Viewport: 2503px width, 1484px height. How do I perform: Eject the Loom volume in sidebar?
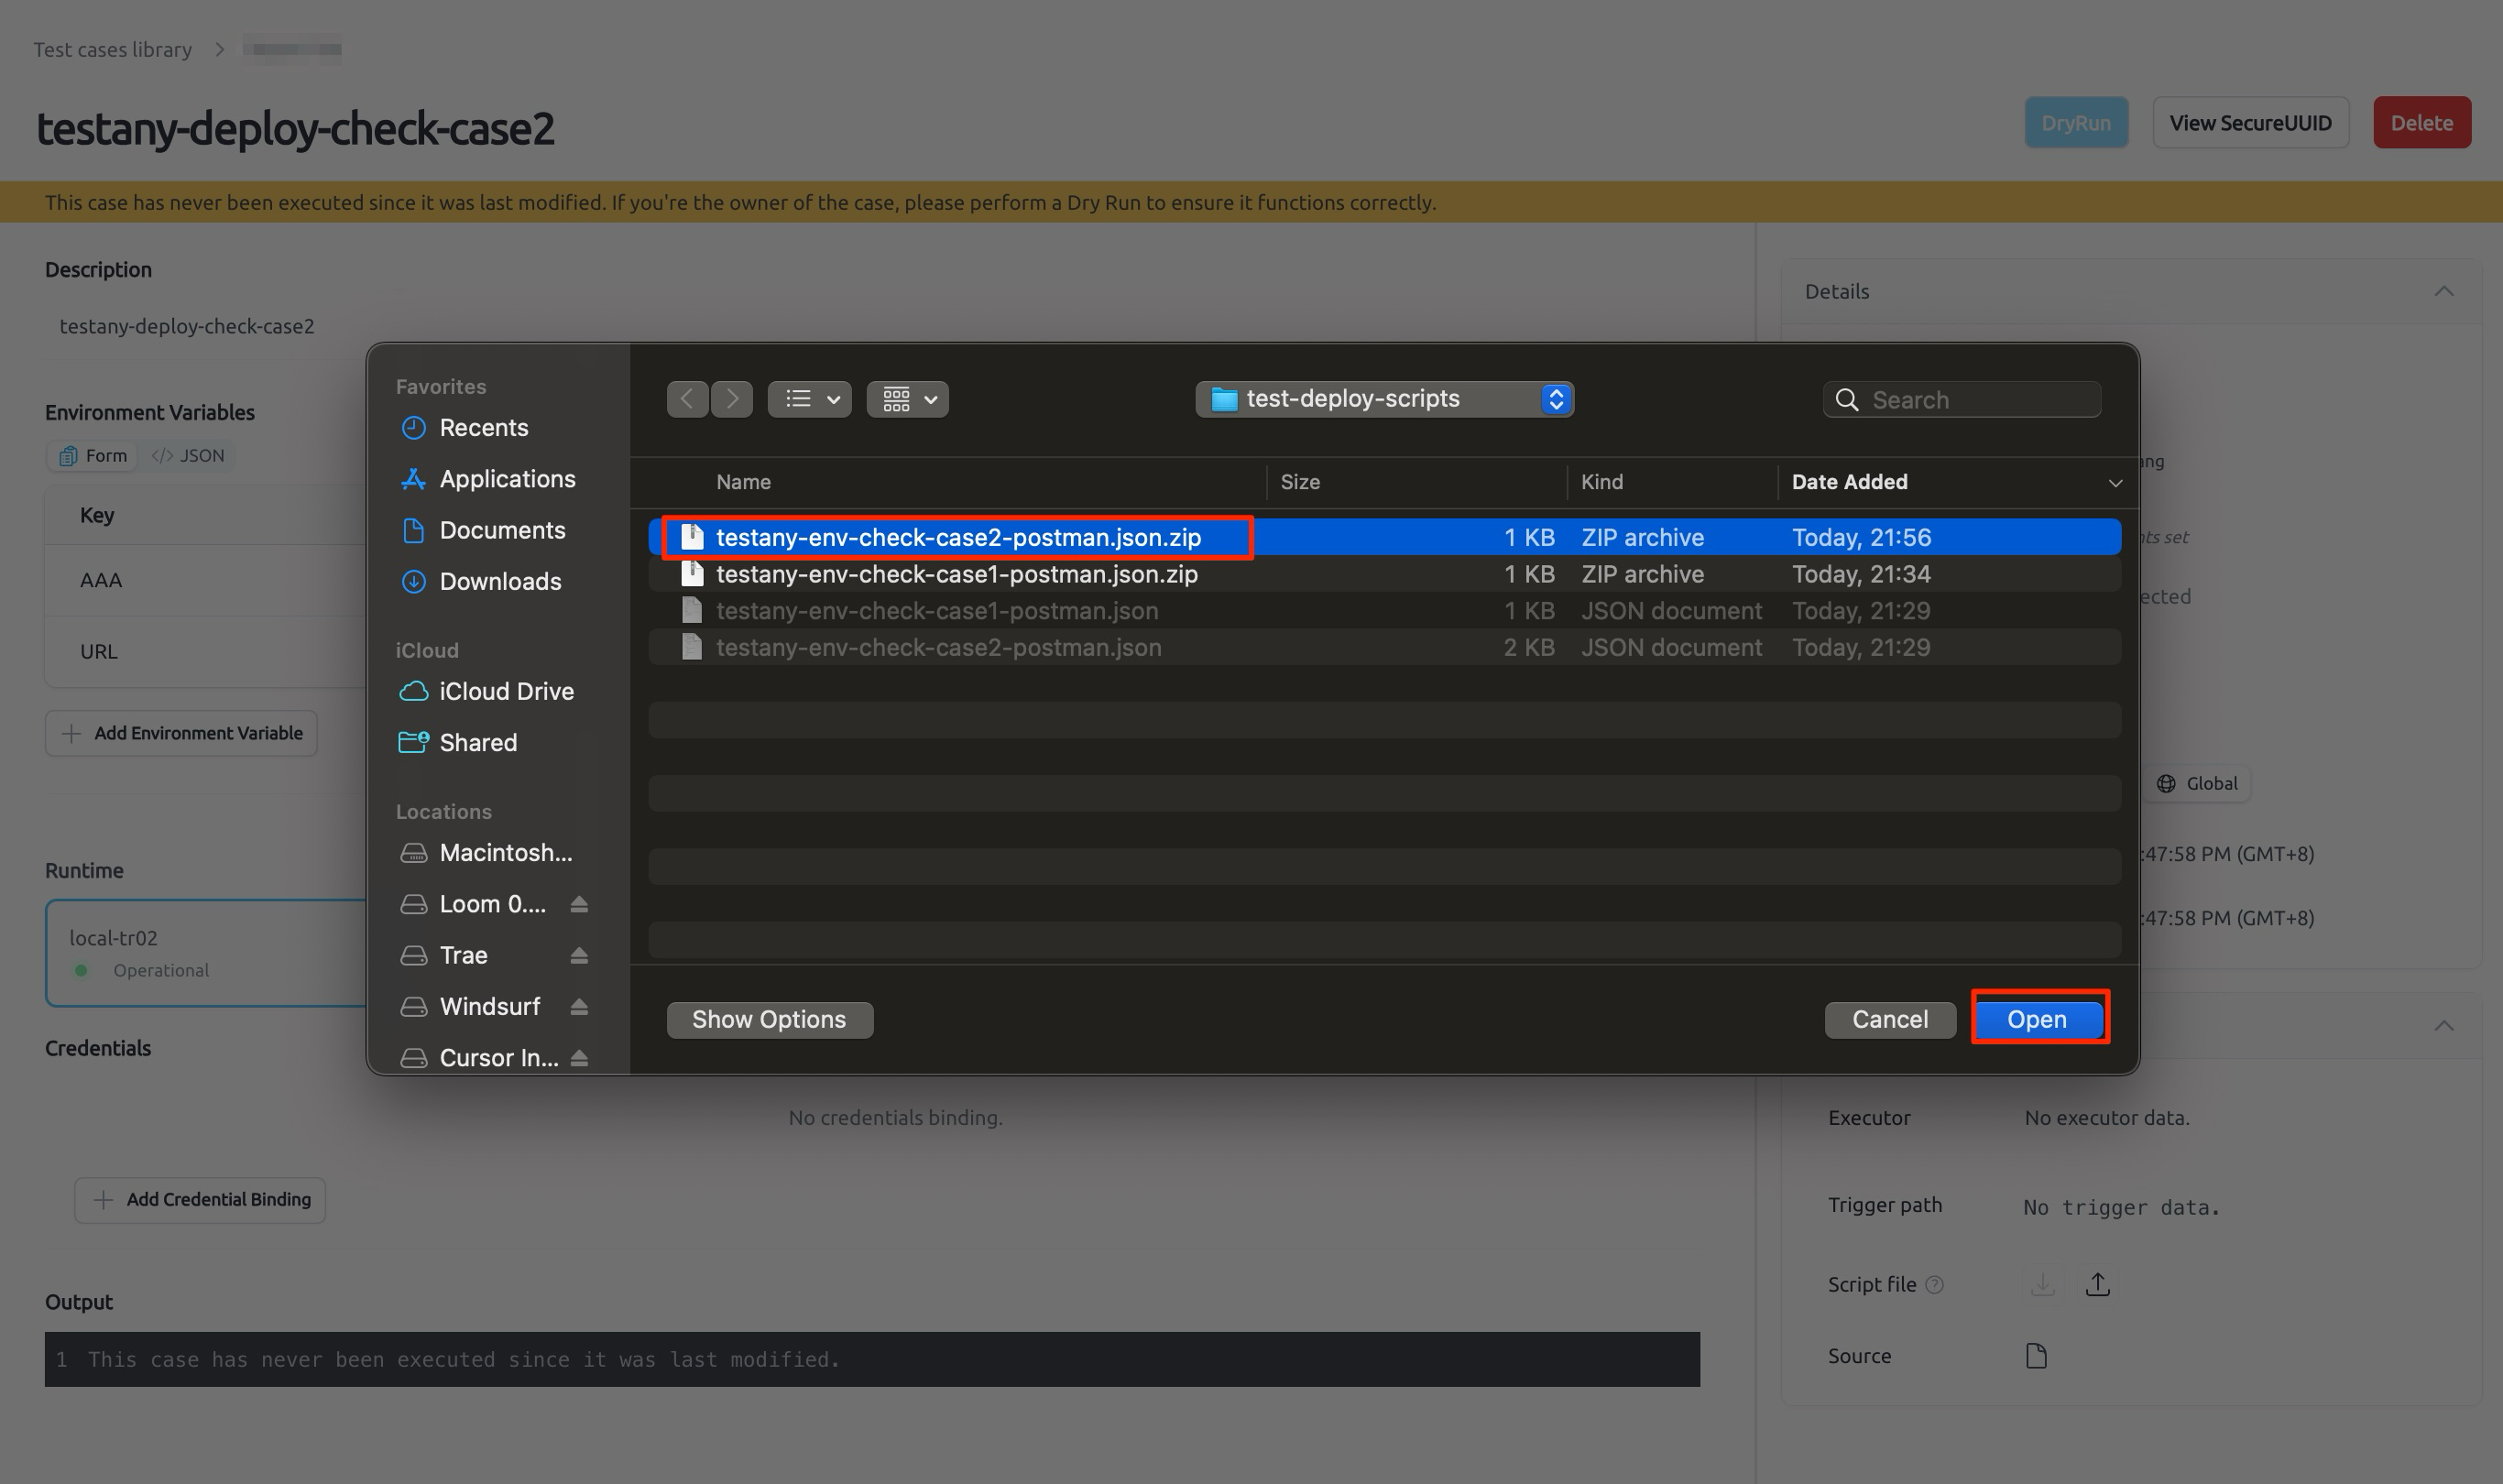(x=579, y=904)
